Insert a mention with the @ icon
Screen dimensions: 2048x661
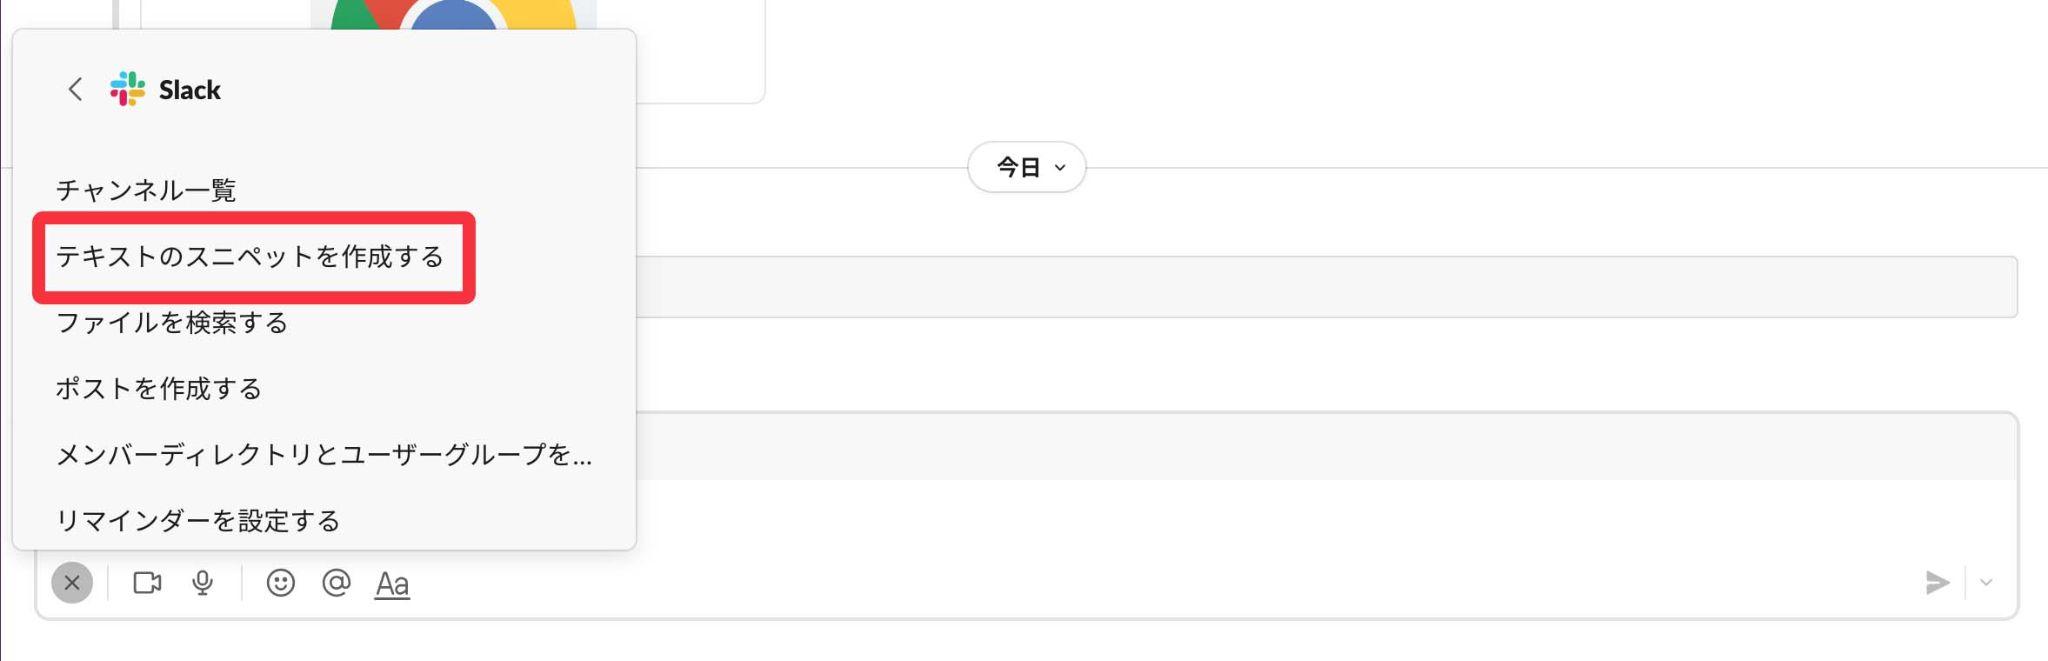(x=336, y=583)
